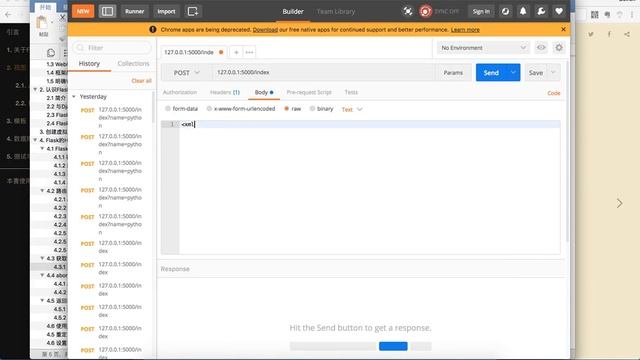Viewport: 640px width, 360px height.
Task: Open the POST method dropdown
Action: (187, 73)
